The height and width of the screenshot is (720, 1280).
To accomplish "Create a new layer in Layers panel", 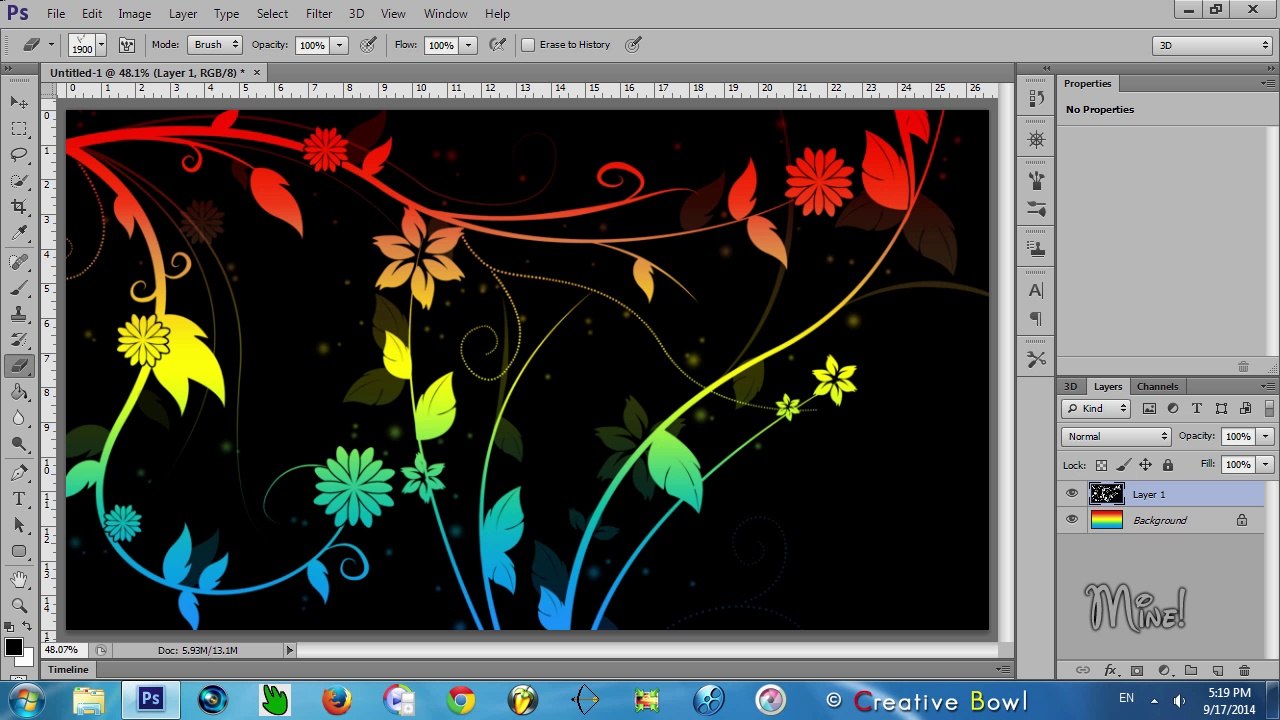I will tap(1217, 670).
